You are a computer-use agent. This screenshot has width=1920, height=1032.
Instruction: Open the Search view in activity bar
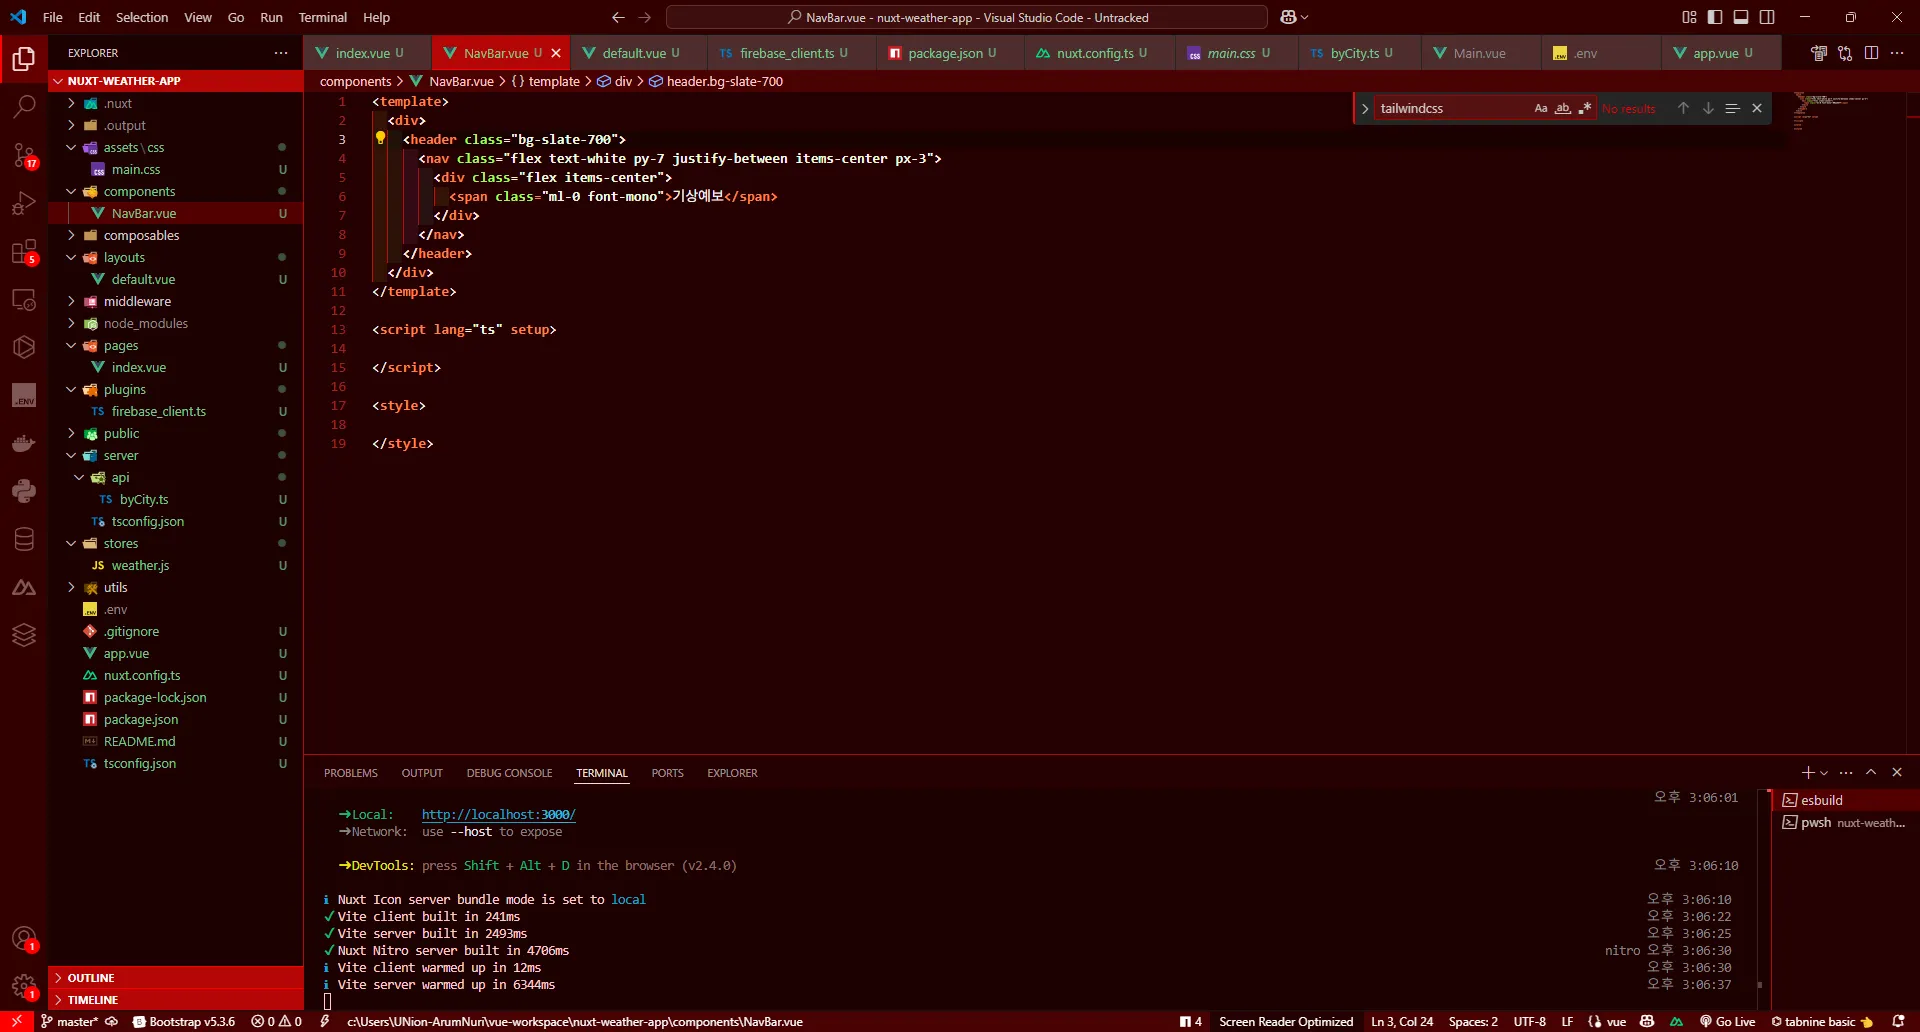pos(24,106)
